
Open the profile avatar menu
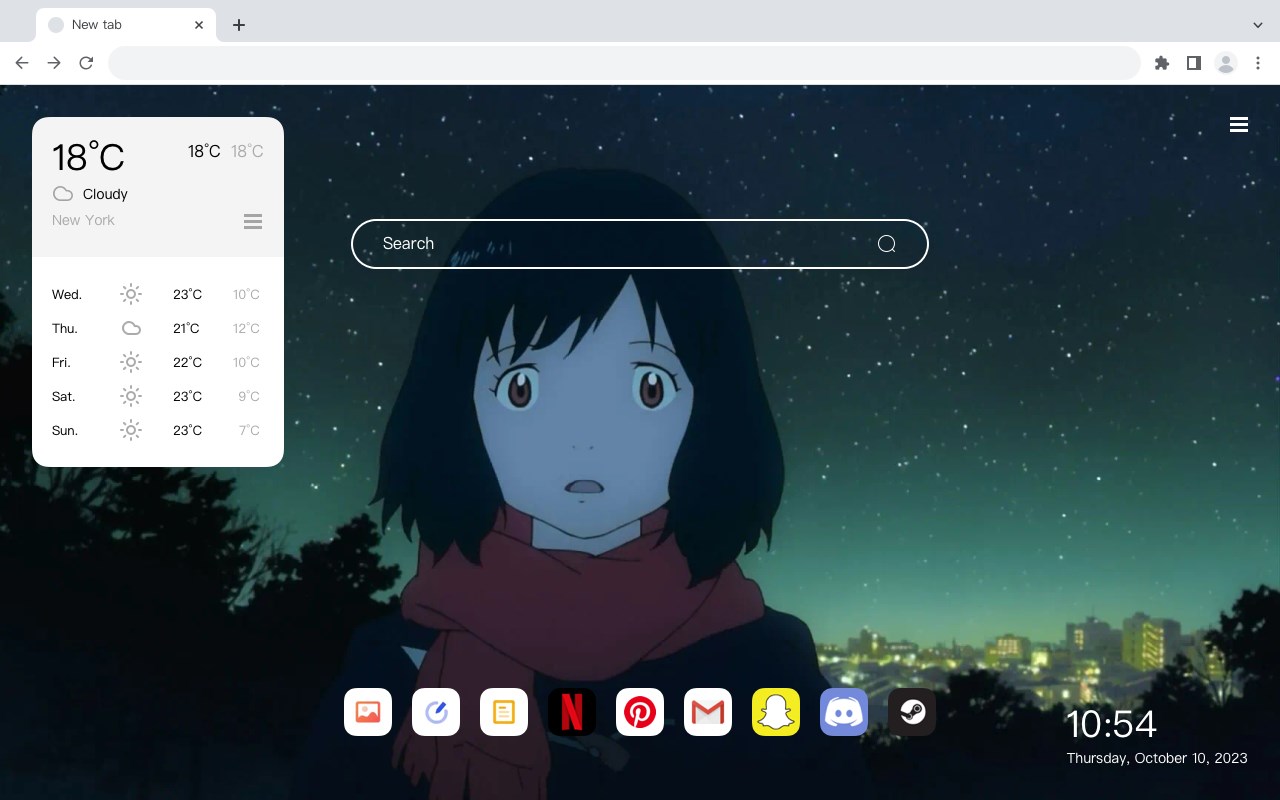1226,63
